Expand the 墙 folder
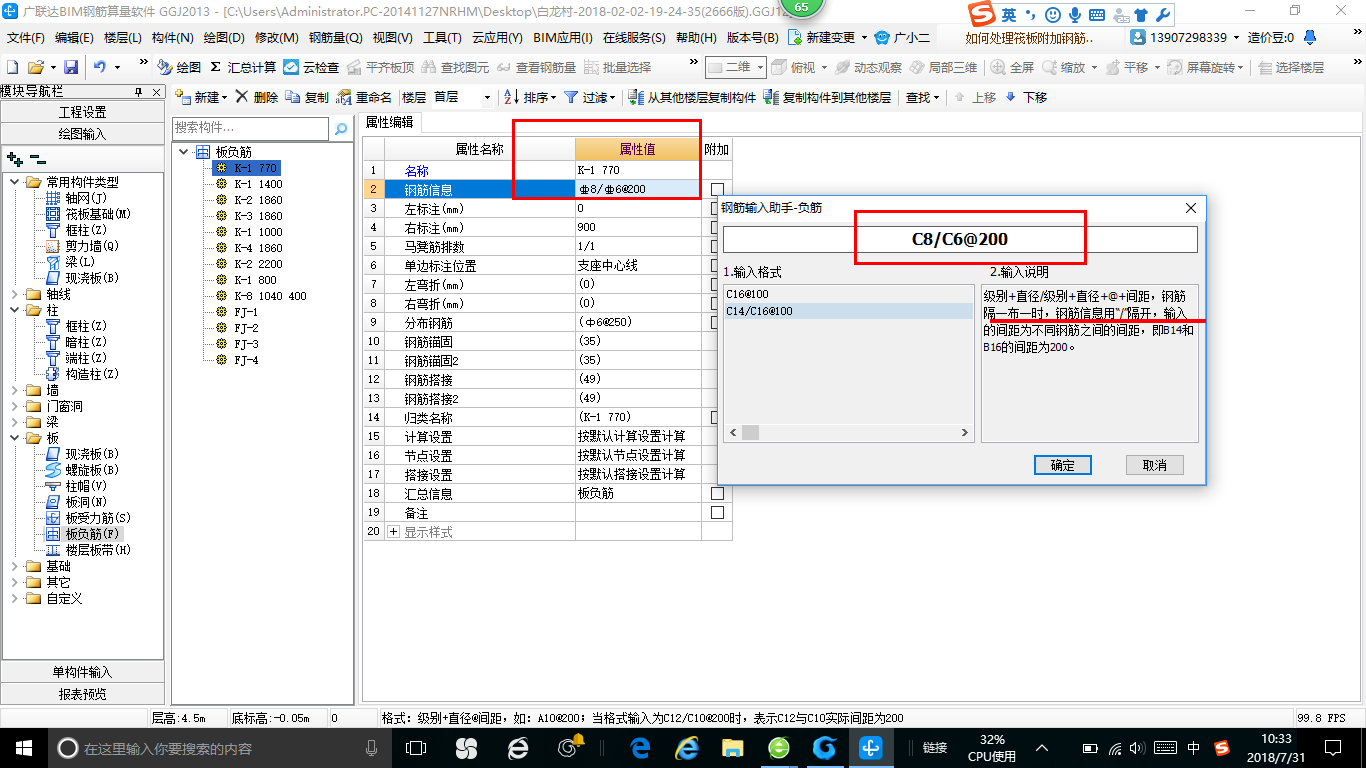This screenshot has width=1366, height=768. tap(16, 390)
